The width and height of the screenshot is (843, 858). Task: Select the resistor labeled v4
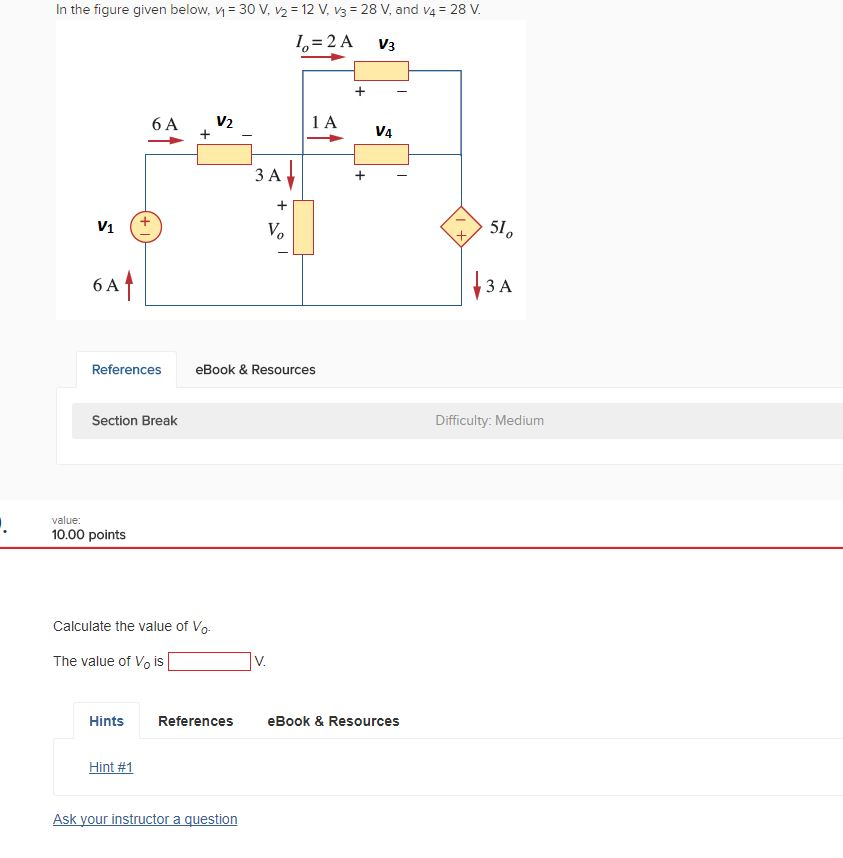[381, 154]
